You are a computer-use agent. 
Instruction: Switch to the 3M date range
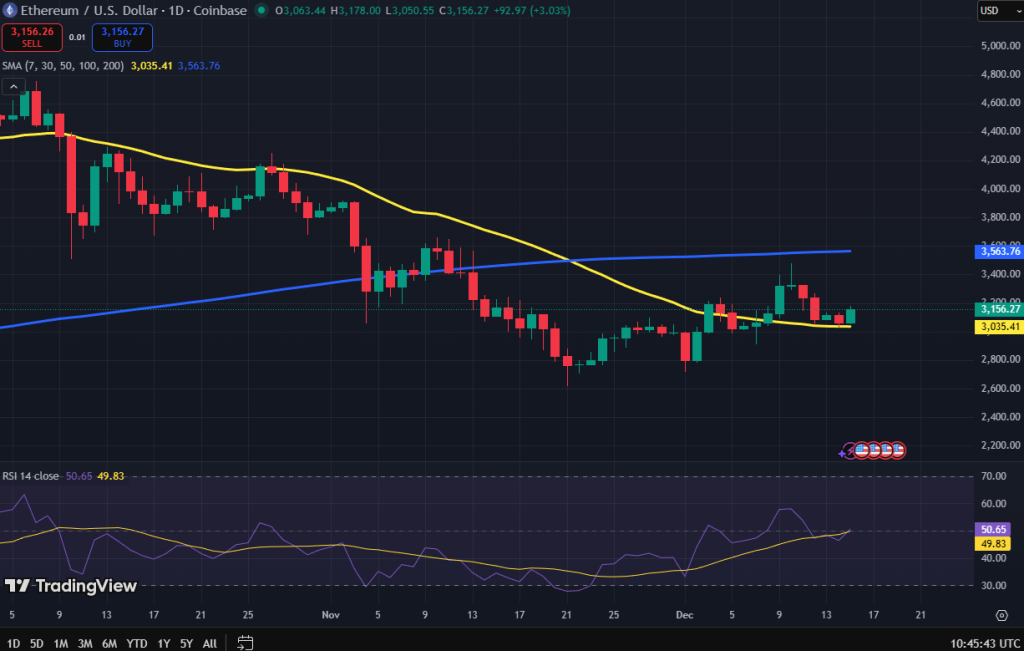(85, 643)
